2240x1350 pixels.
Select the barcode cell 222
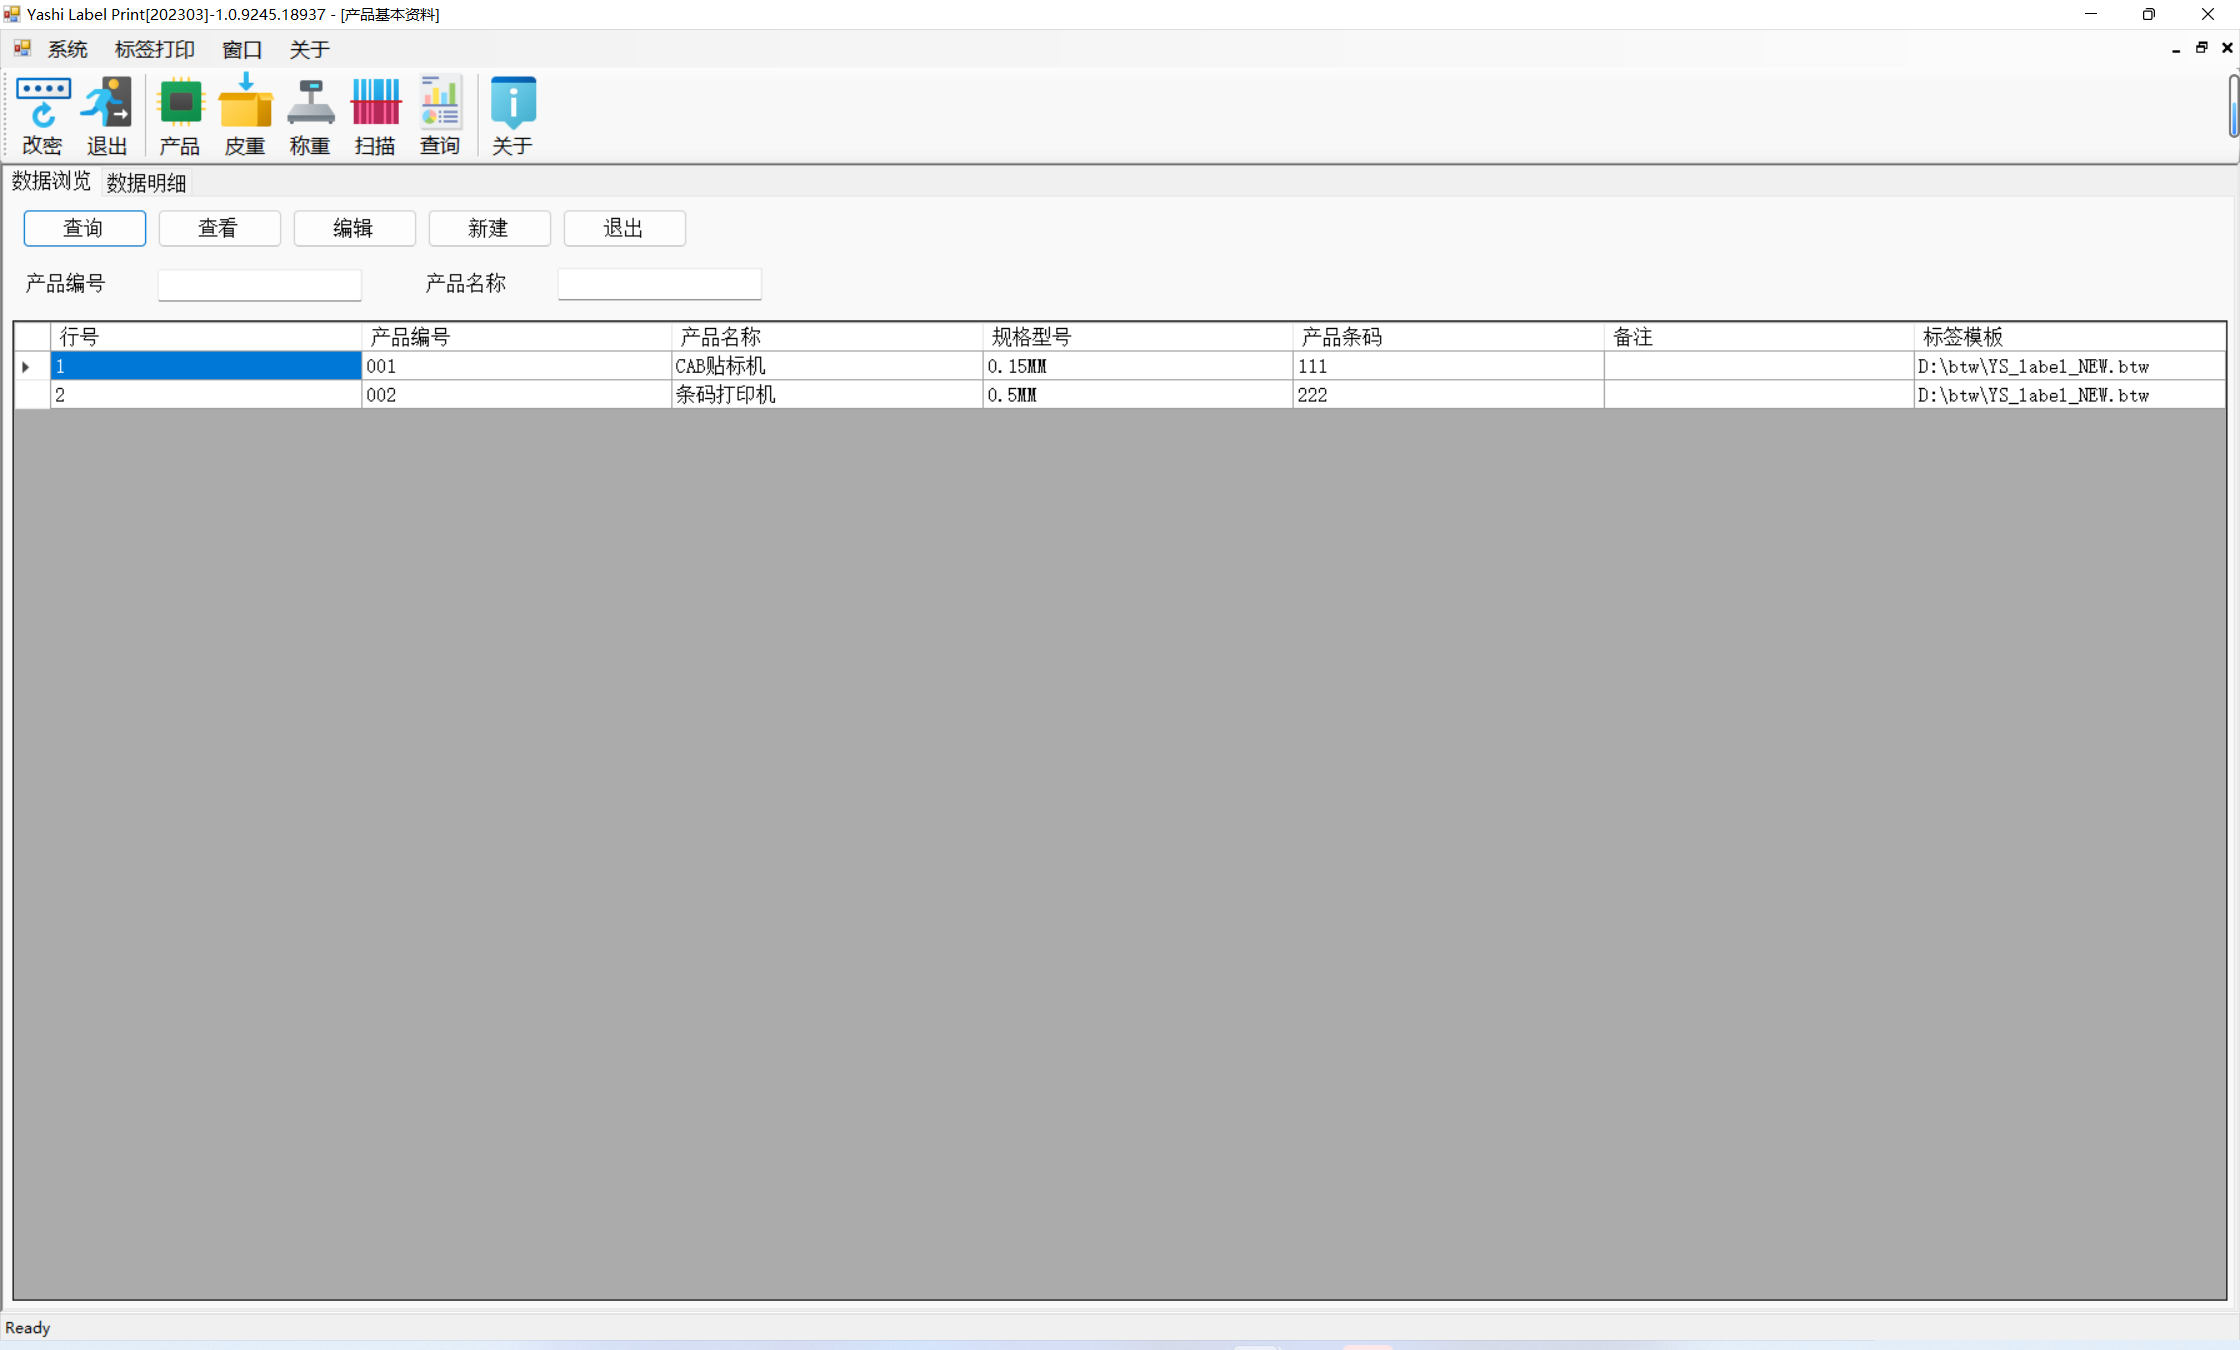[x=1448, y=395]
